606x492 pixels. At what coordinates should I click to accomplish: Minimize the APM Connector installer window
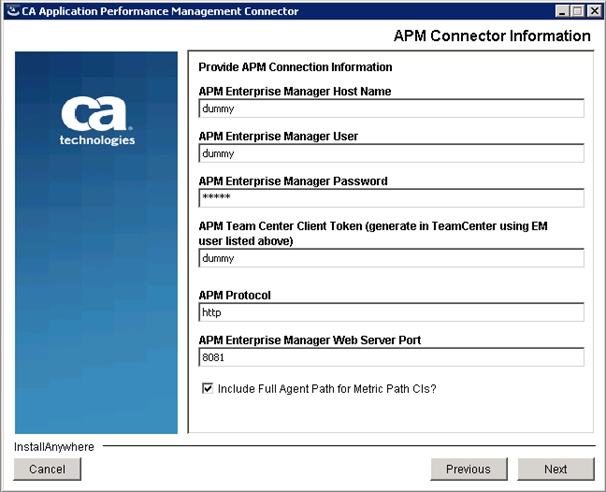pyautogui.click(x=562, y=11)
